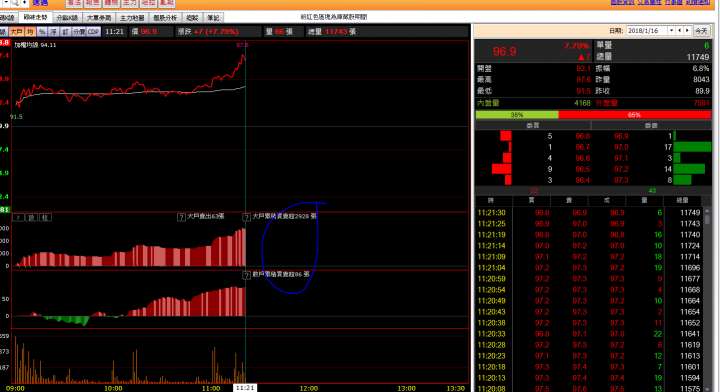Open the 個股分析 tab
720x392 pixels.
tap(165, 18)
